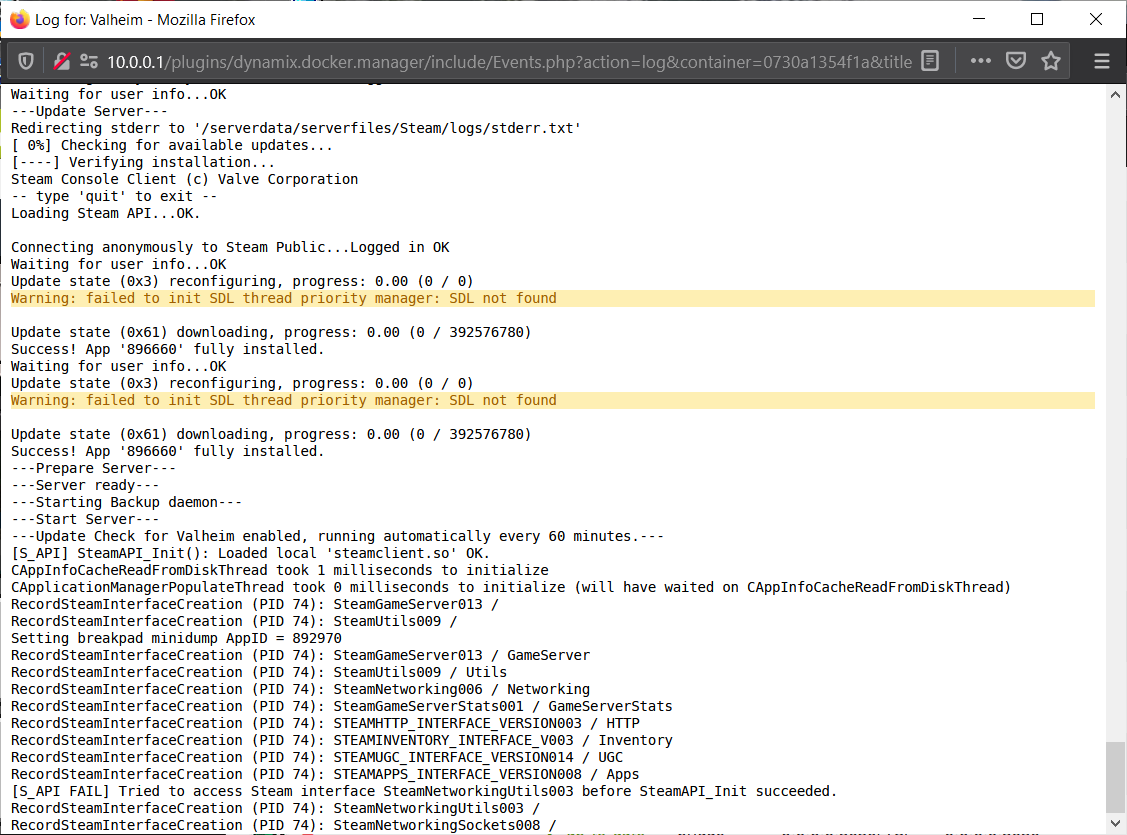Bookmark this page with star icon
Screen dimensions: 1127x835
coord(1051,61)
